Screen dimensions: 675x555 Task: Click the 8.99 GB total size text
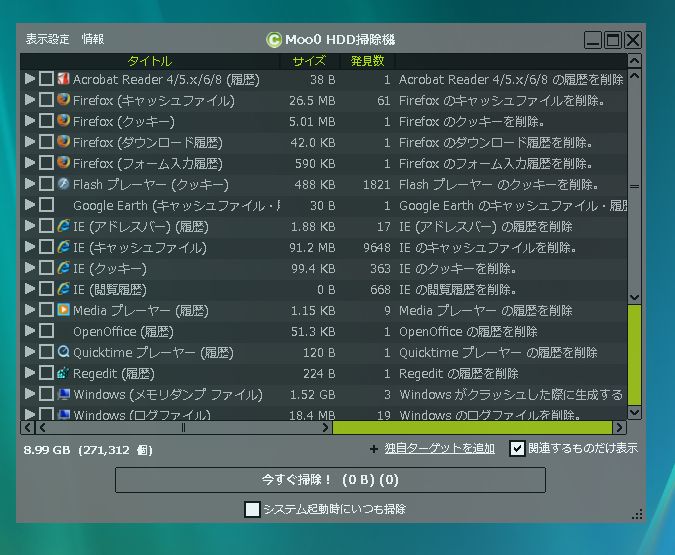click(x=46, y=450)
